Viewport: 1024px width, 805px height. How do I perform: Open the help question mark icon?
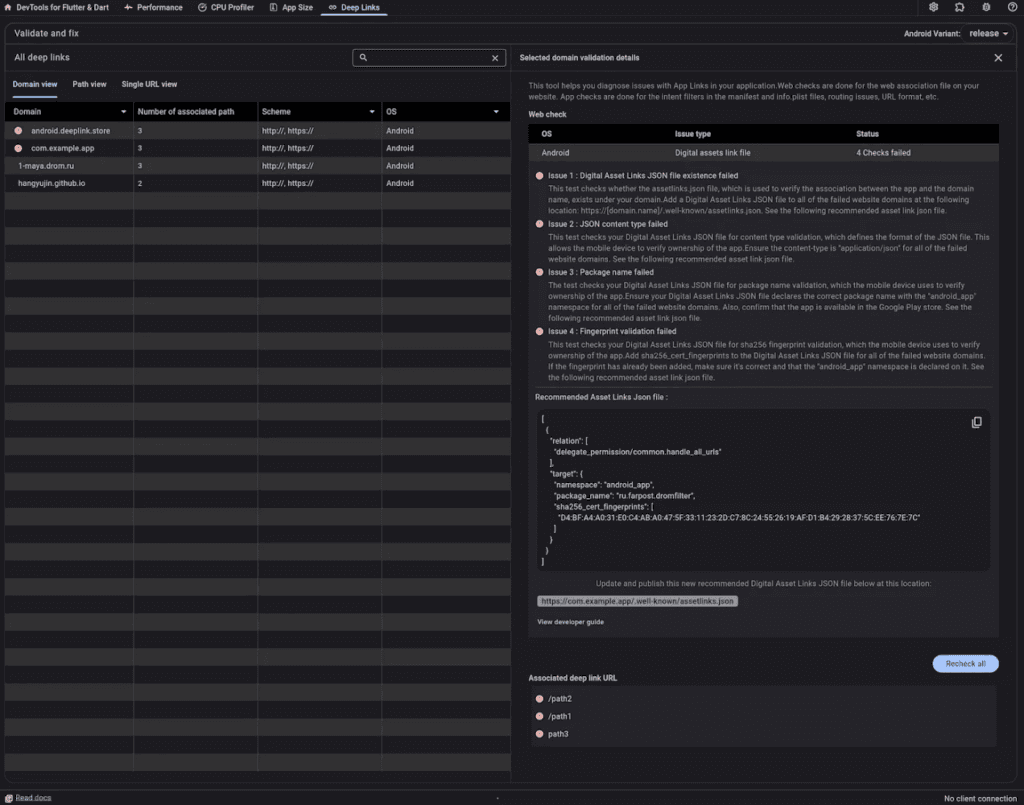click(1011, 7)
